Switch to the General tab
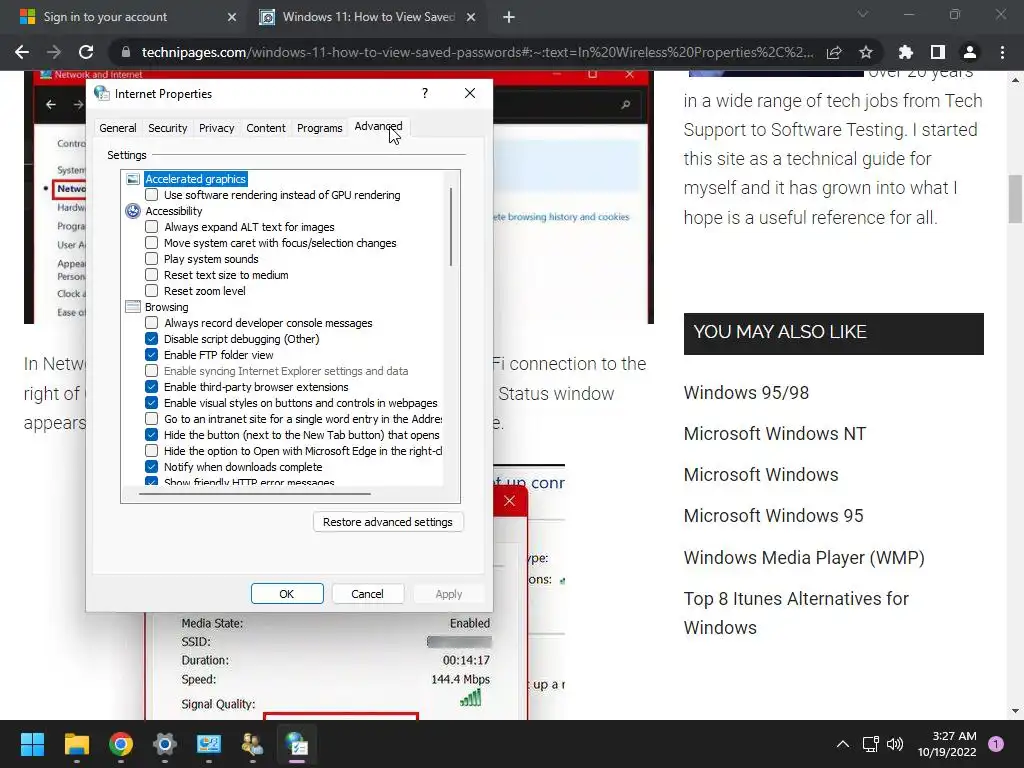 118,128
